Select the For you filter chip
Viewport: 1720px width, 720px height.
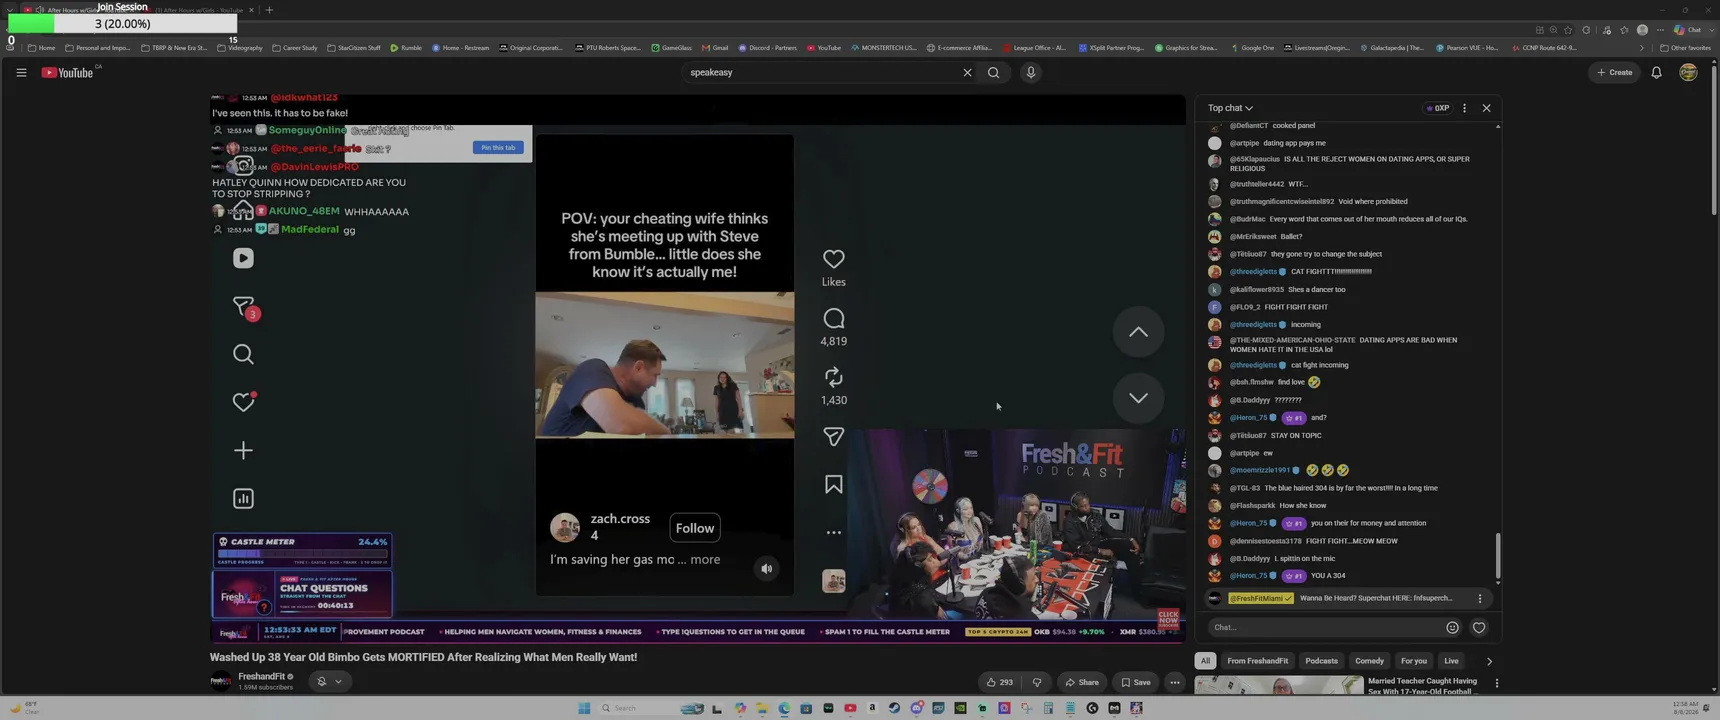coord(1414,661)
